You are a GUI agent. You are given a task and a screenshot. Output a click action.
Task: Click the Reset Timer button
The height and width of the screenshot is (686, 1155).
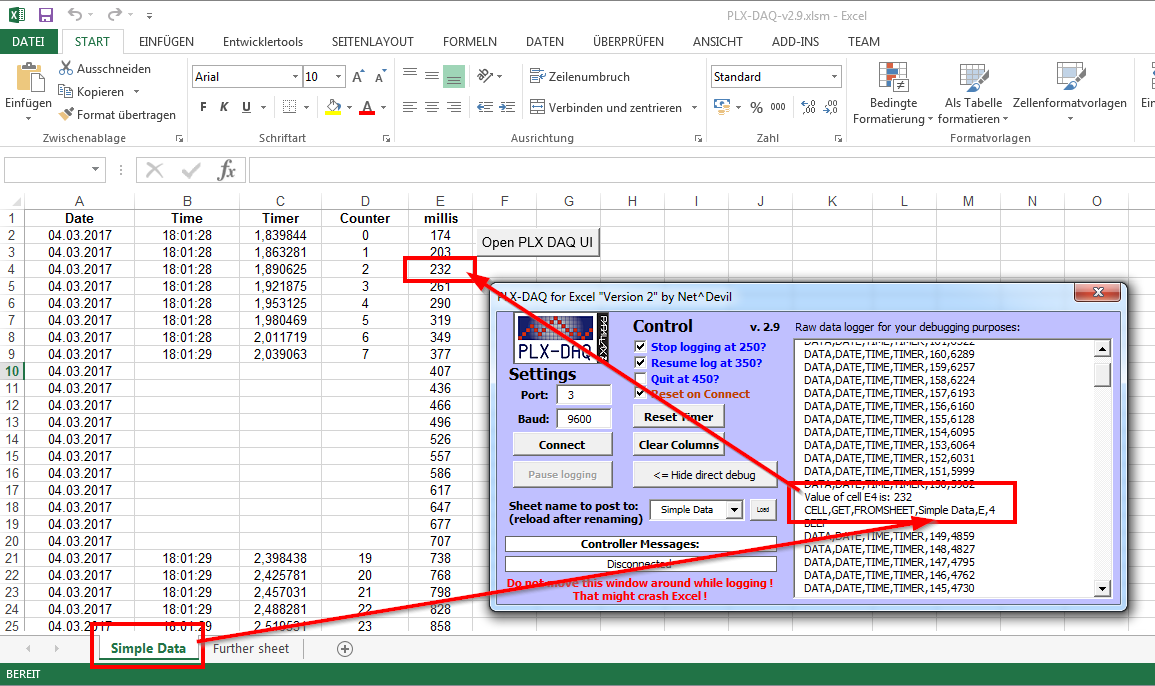click(678, 416)
